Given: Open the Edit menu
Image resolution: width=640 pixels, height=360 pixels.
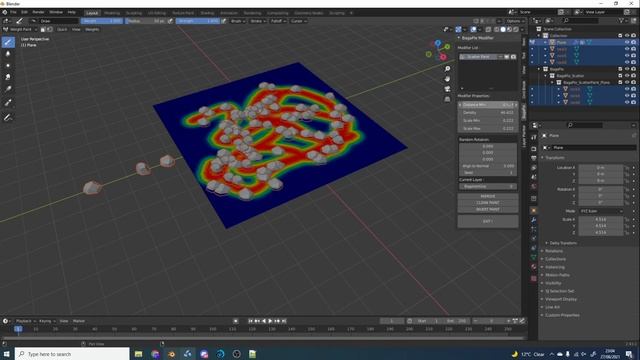Looking at the screenshot, I should (x=24, y=13).
